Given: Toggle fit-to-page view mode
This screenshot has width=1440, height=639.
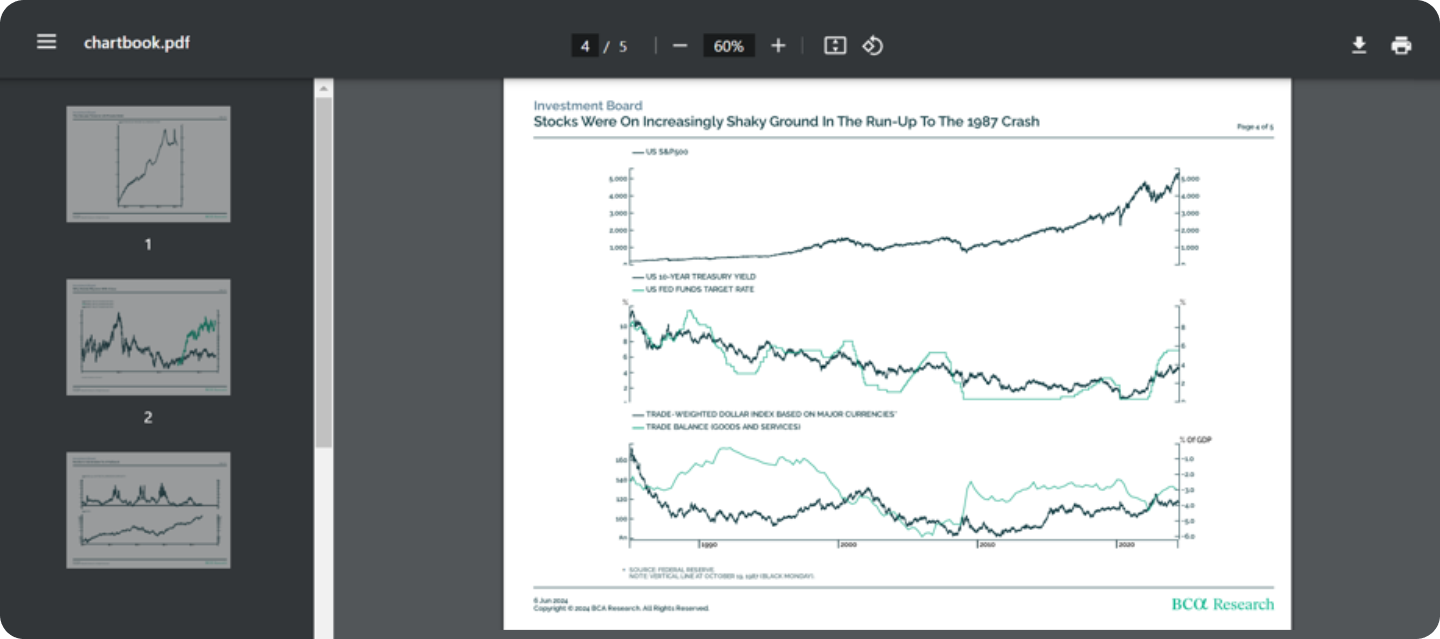Looking at the screenshot, I should click(x=834, y=45).
